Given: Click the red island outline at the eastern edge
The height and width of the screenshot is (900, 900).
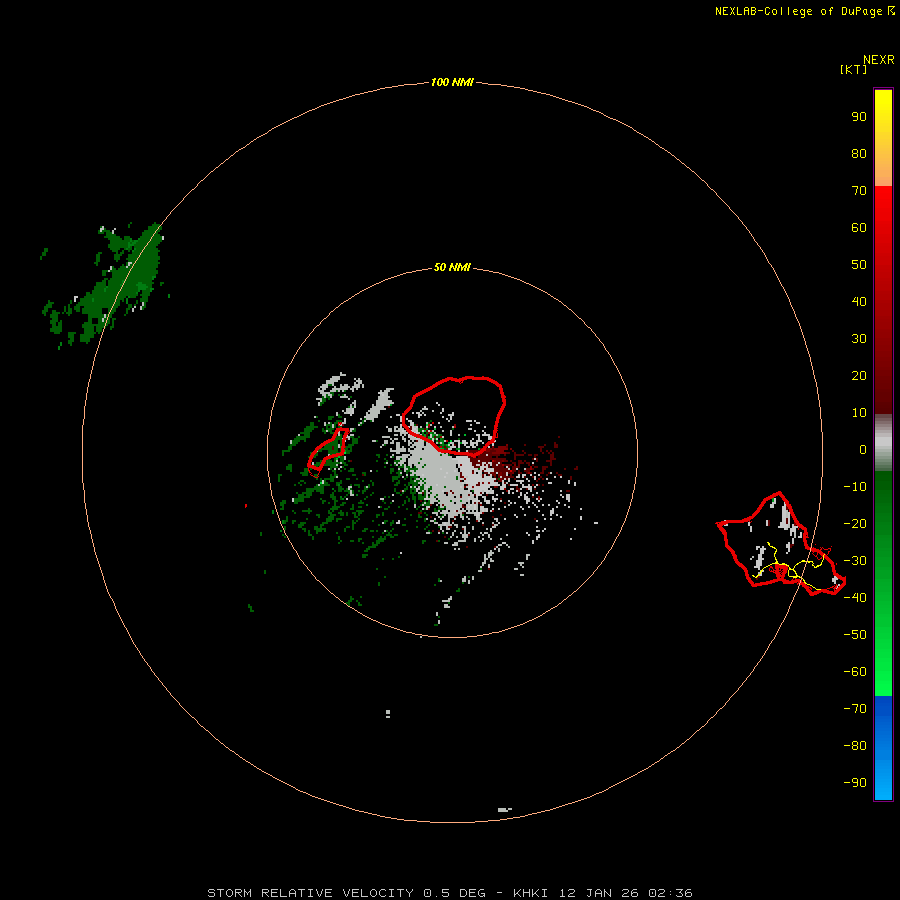Looking at the screenshot, I should [x=781, y=544].
